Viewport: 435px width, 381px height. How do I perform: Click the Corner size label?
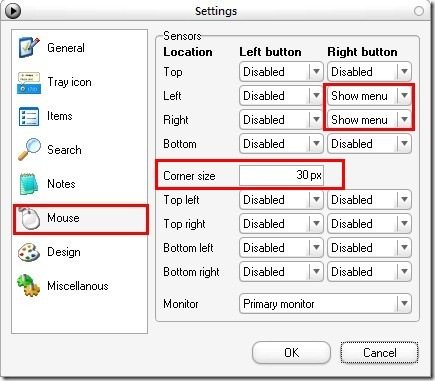click(189, 176)
